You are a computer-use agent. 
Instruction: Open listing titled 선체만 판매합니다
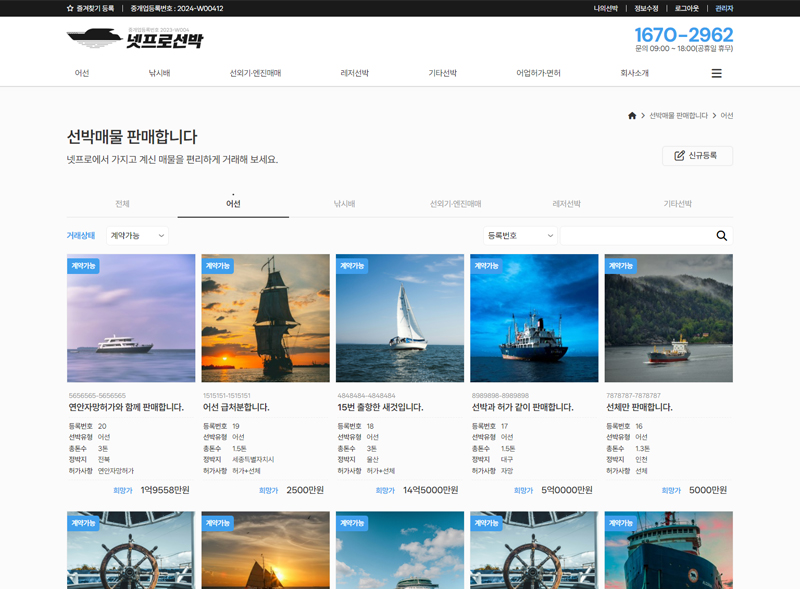tap(639, 408)
